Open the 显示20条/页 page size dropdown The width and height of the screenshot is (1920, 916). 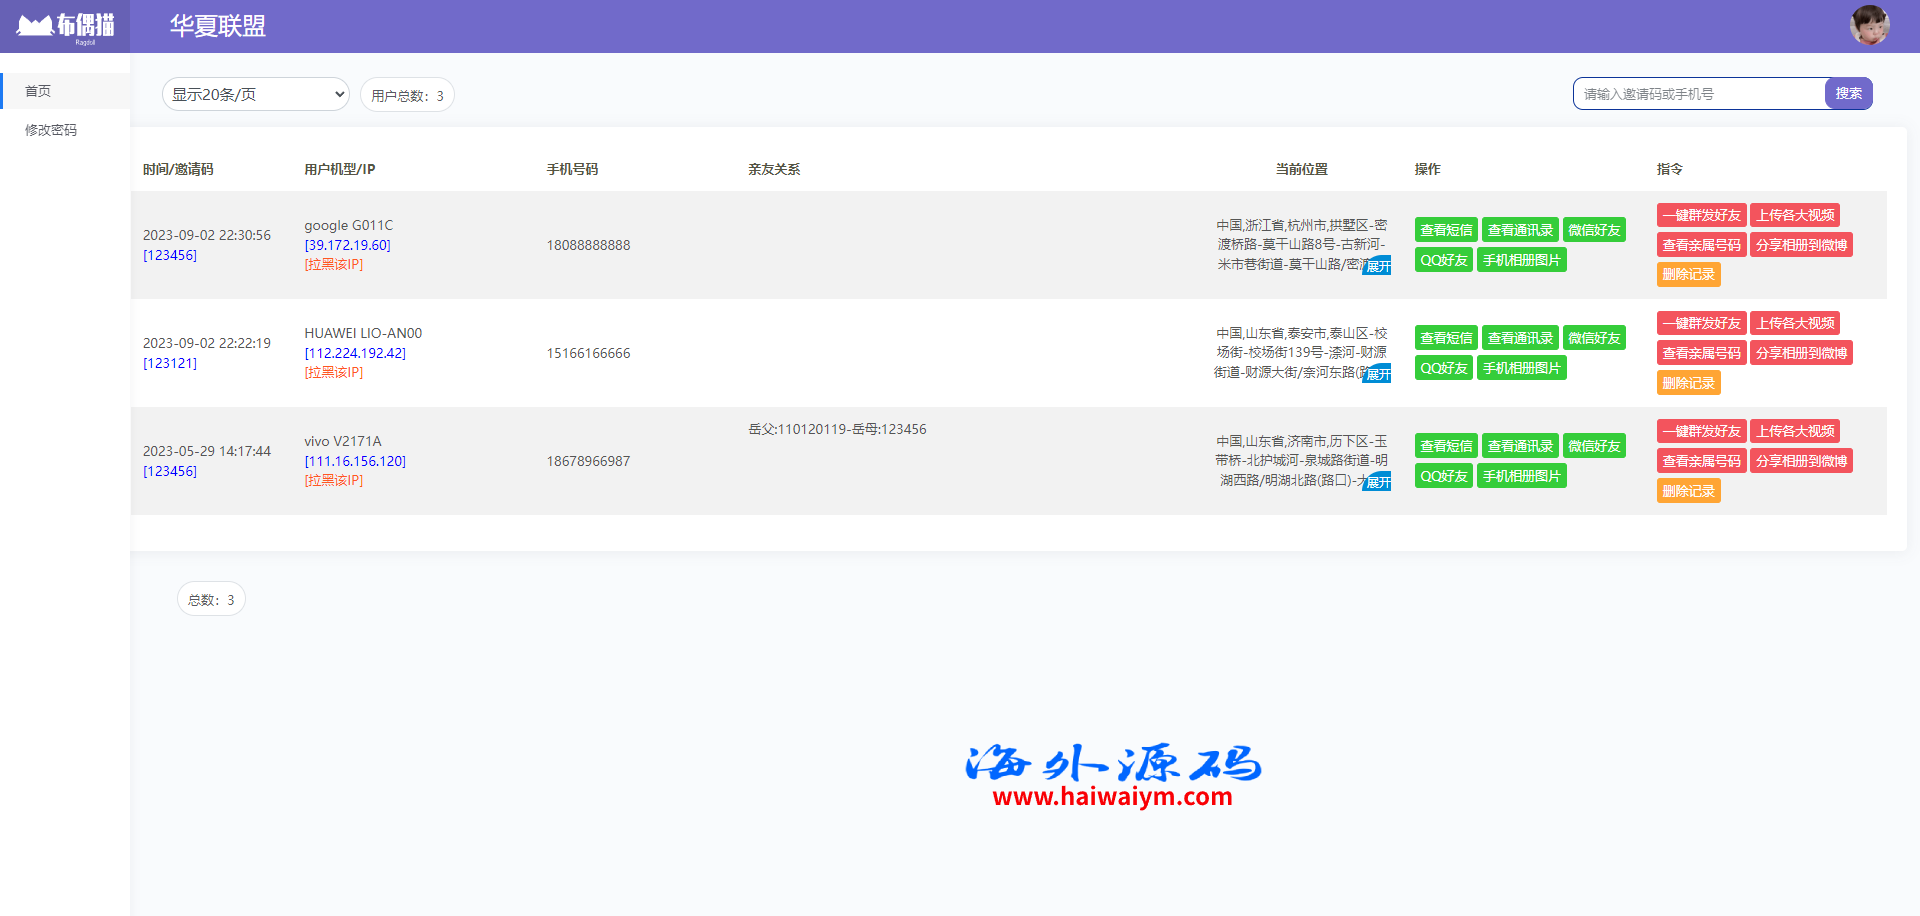coord(255,94)
